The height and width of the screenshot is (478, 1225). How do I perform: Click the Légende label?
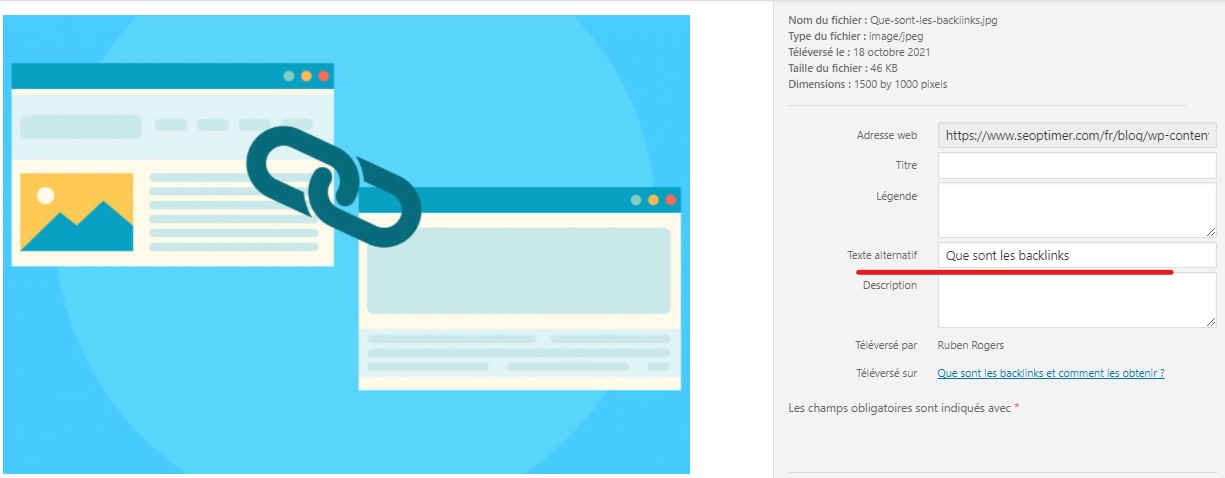click(x=896, y=196)
